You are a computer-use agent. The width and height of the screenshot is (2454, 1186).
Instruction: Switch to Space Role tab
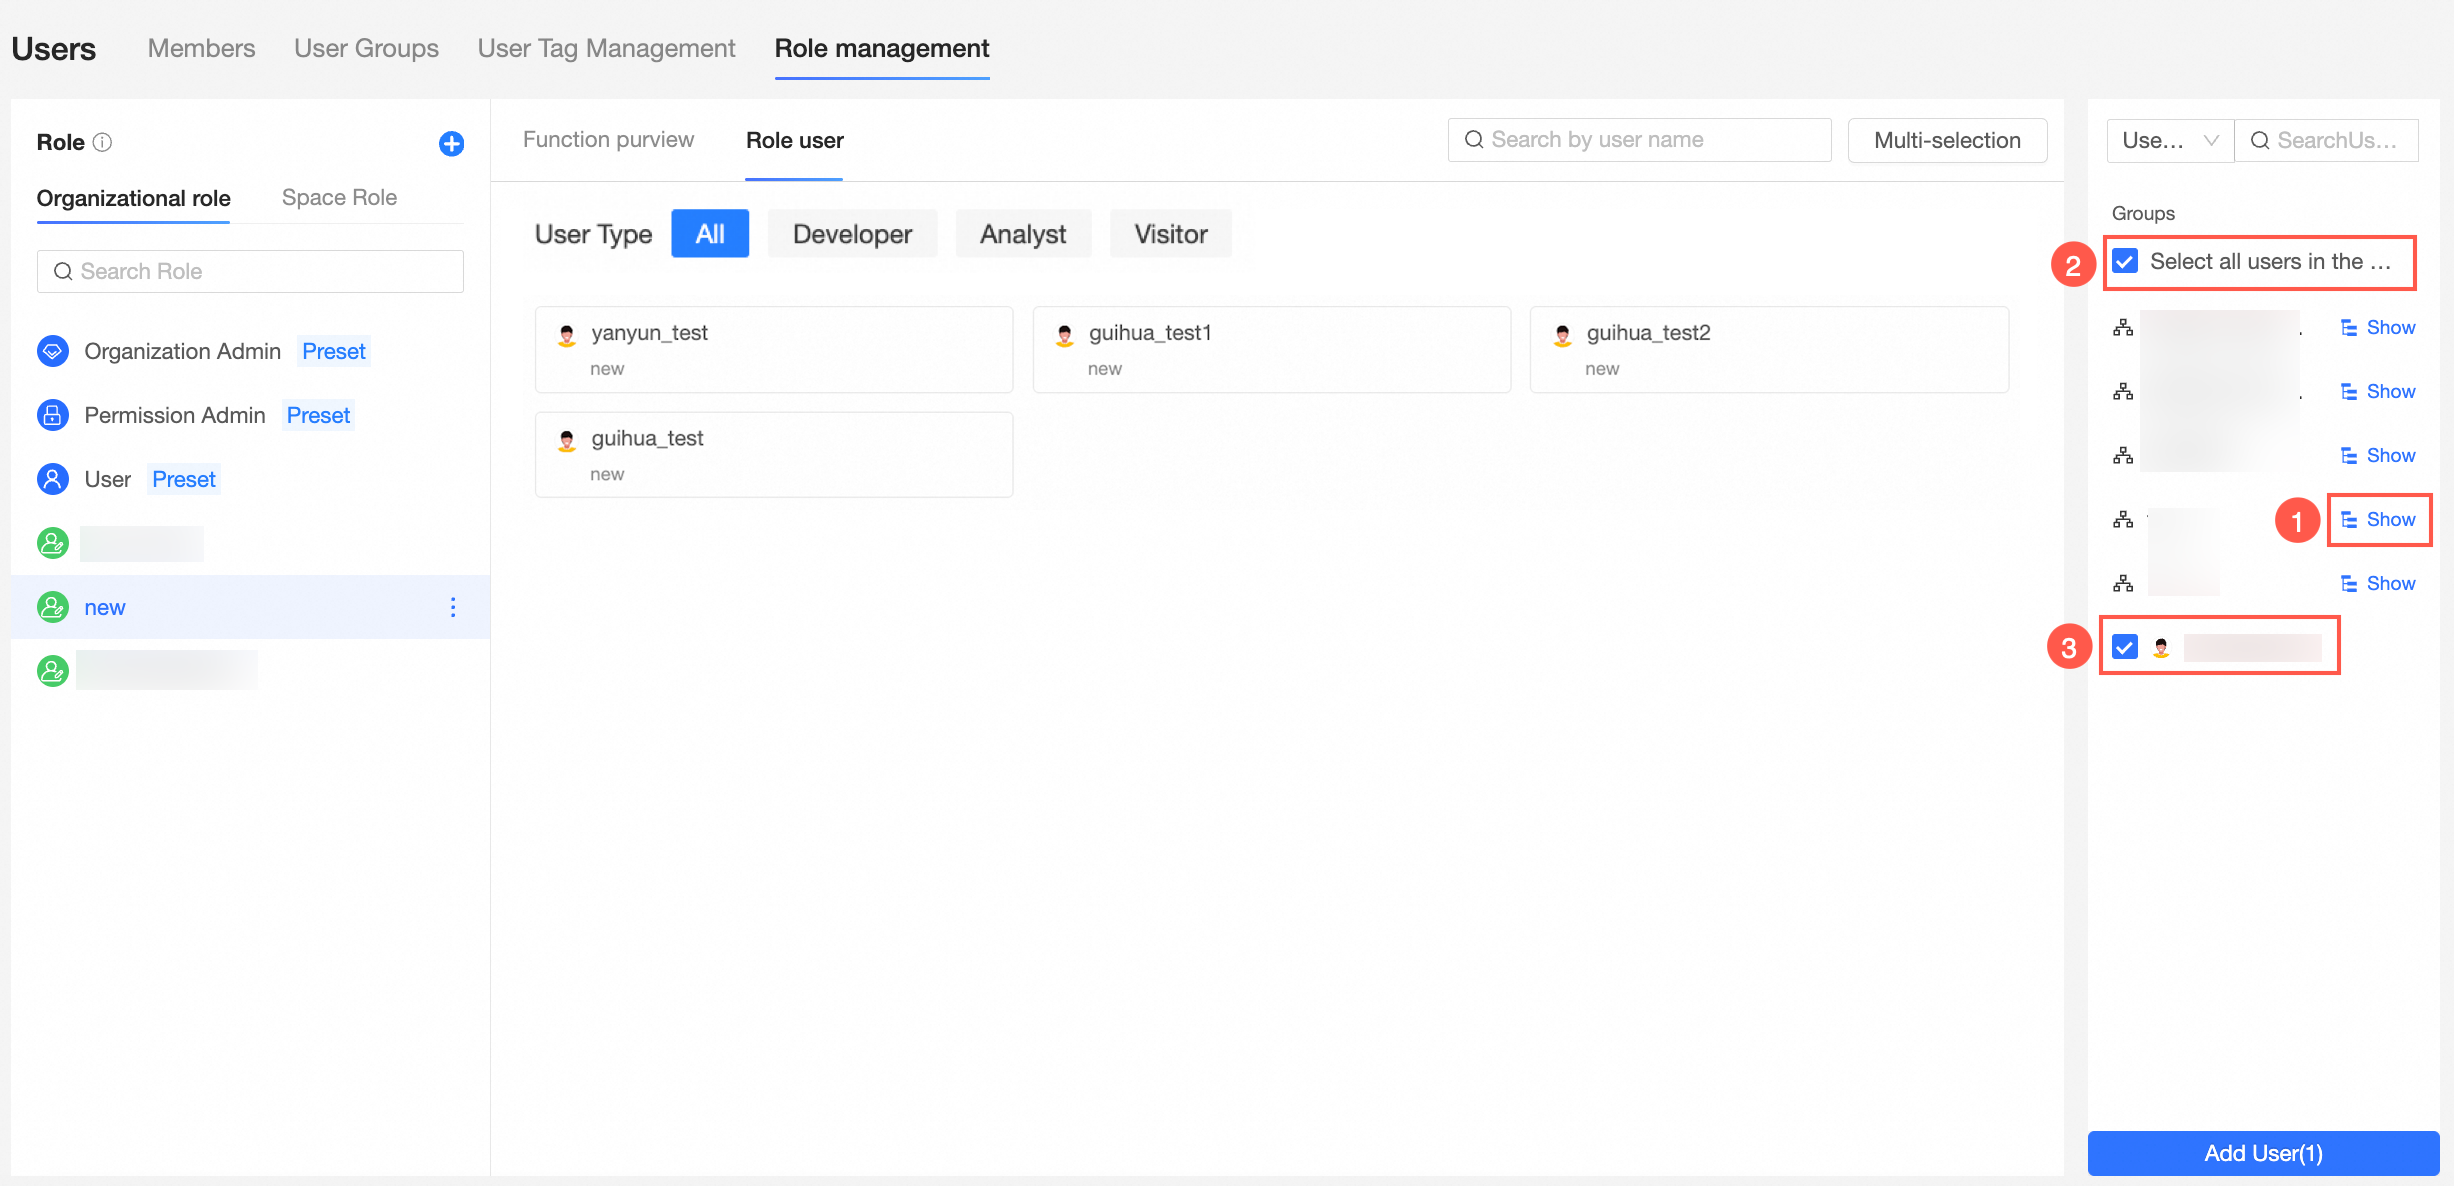tap(339, 198)
